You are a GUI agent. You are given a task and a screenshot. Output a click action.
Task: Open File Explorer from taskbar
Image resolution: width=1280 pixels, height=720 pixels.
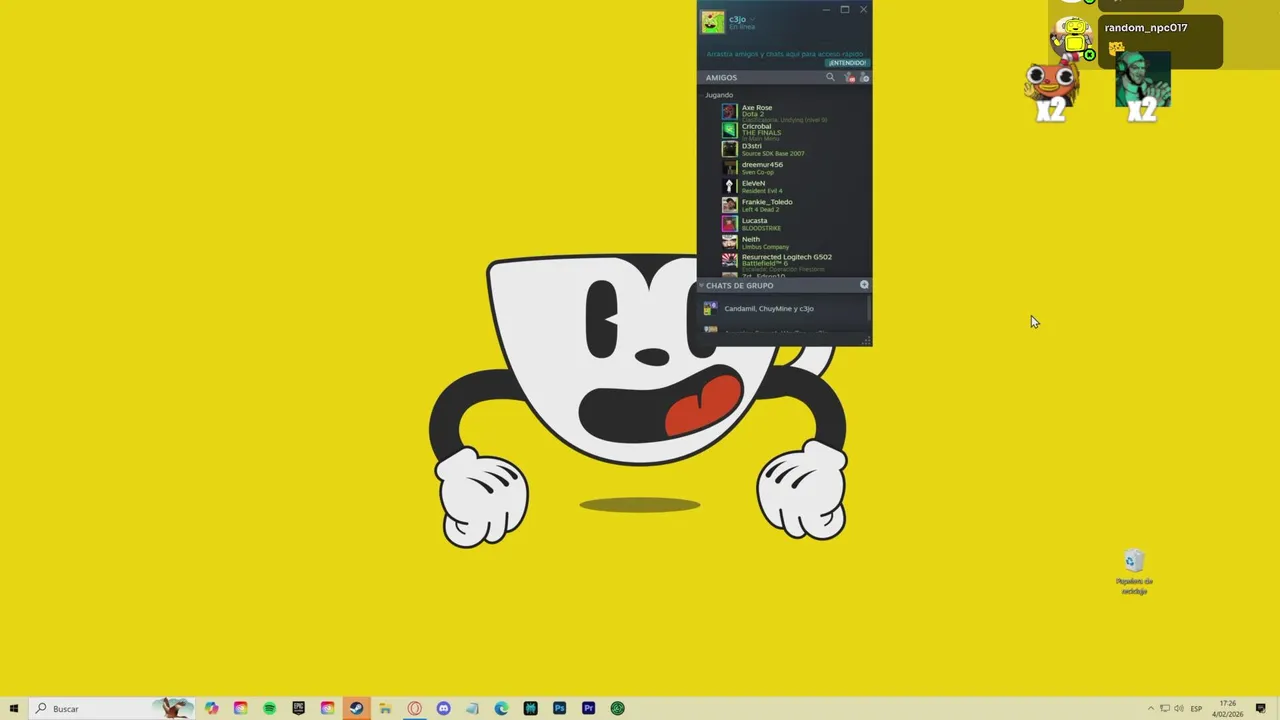tap(385, 708)
